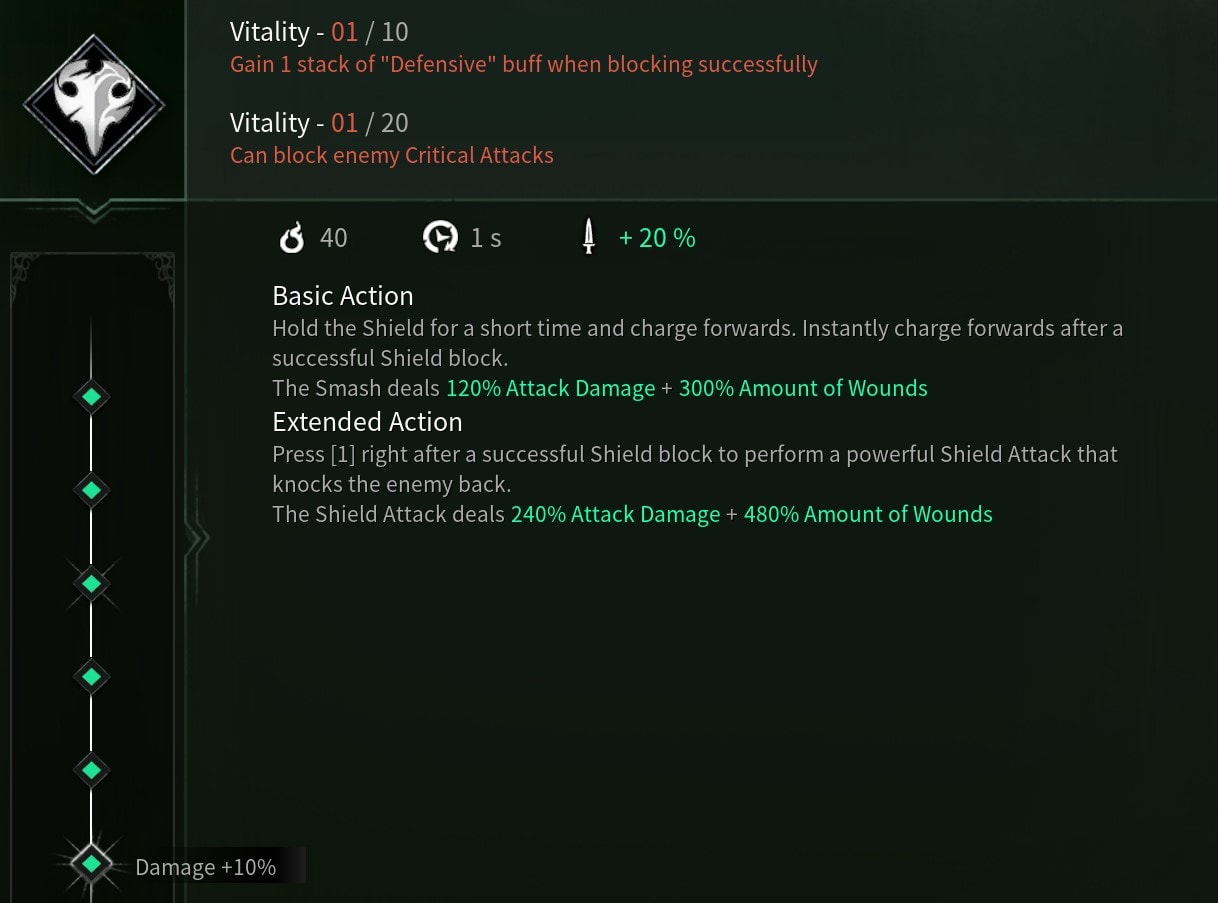Select the Vitality 01 / 10 requirement
Screen dimensions: 1218x903
(x=319, y=32)
